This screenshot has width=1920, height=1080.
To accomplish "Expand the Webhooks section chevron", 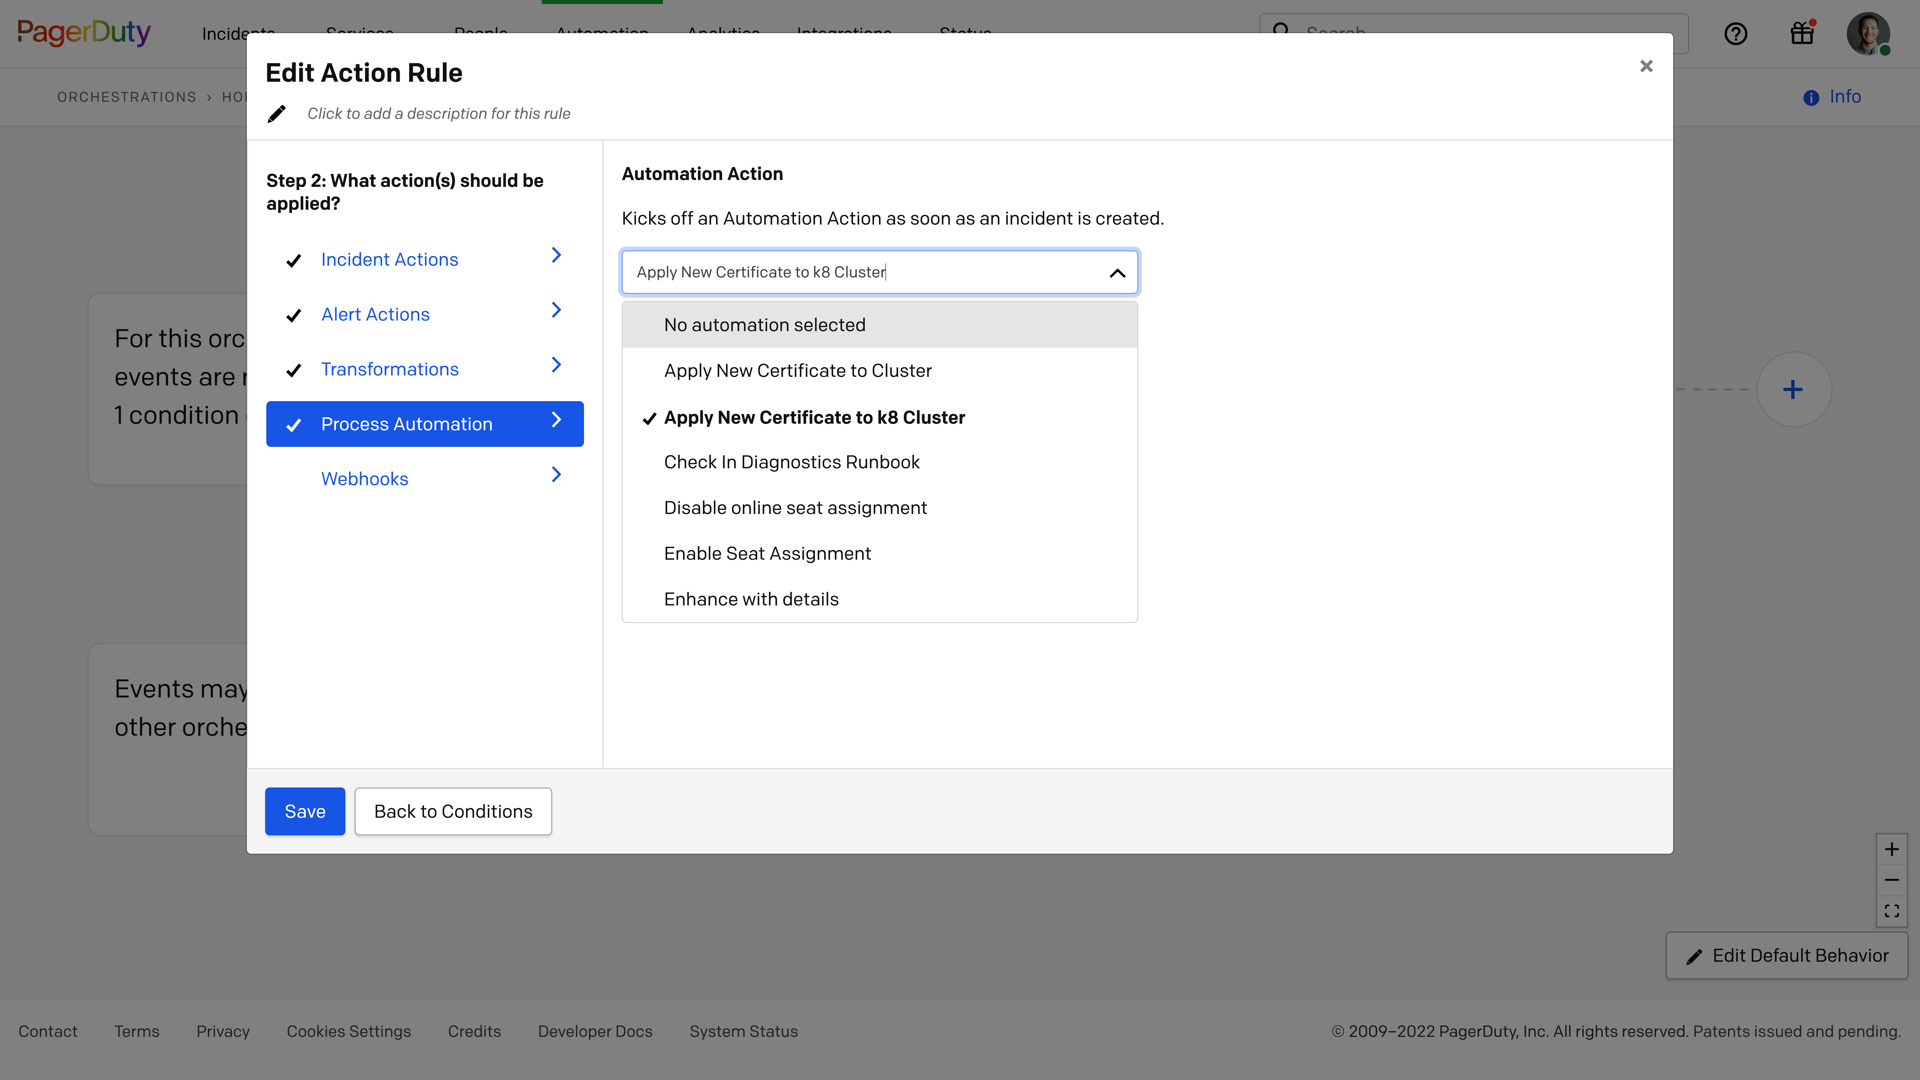I will tap(556, 475).
